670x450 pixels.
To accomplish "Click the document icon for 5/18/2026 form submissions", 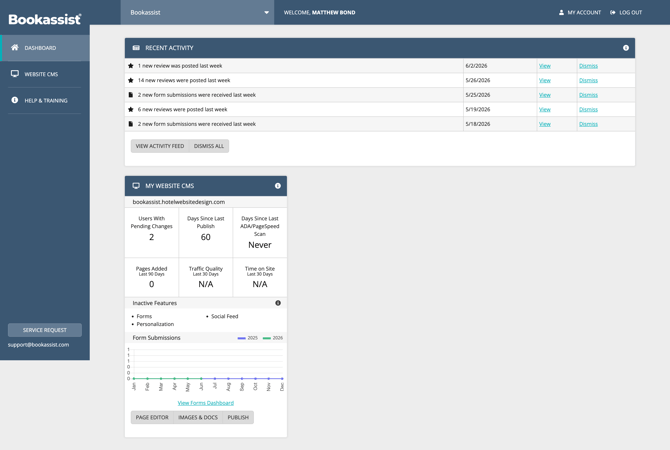I will pyautogui.click(x=131, y=124).
